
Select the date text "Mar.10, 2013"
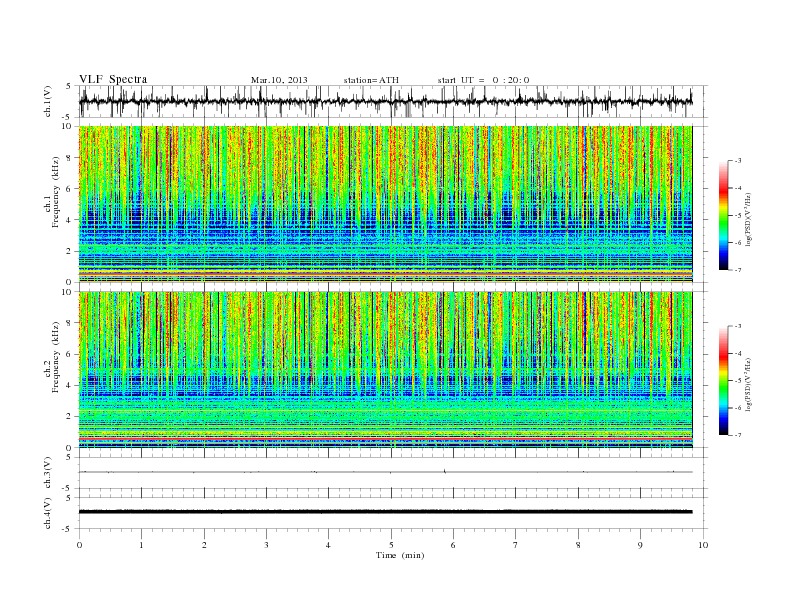[279, 80]
